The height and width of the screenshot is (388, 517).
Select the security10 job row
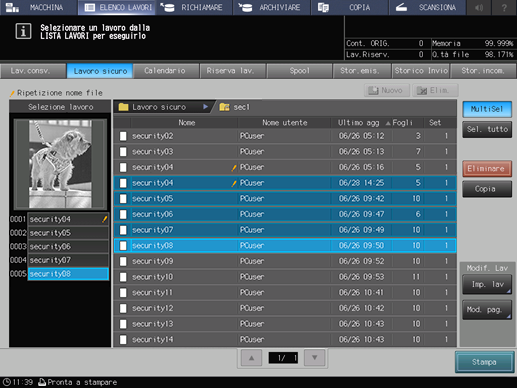coord(285,277)
